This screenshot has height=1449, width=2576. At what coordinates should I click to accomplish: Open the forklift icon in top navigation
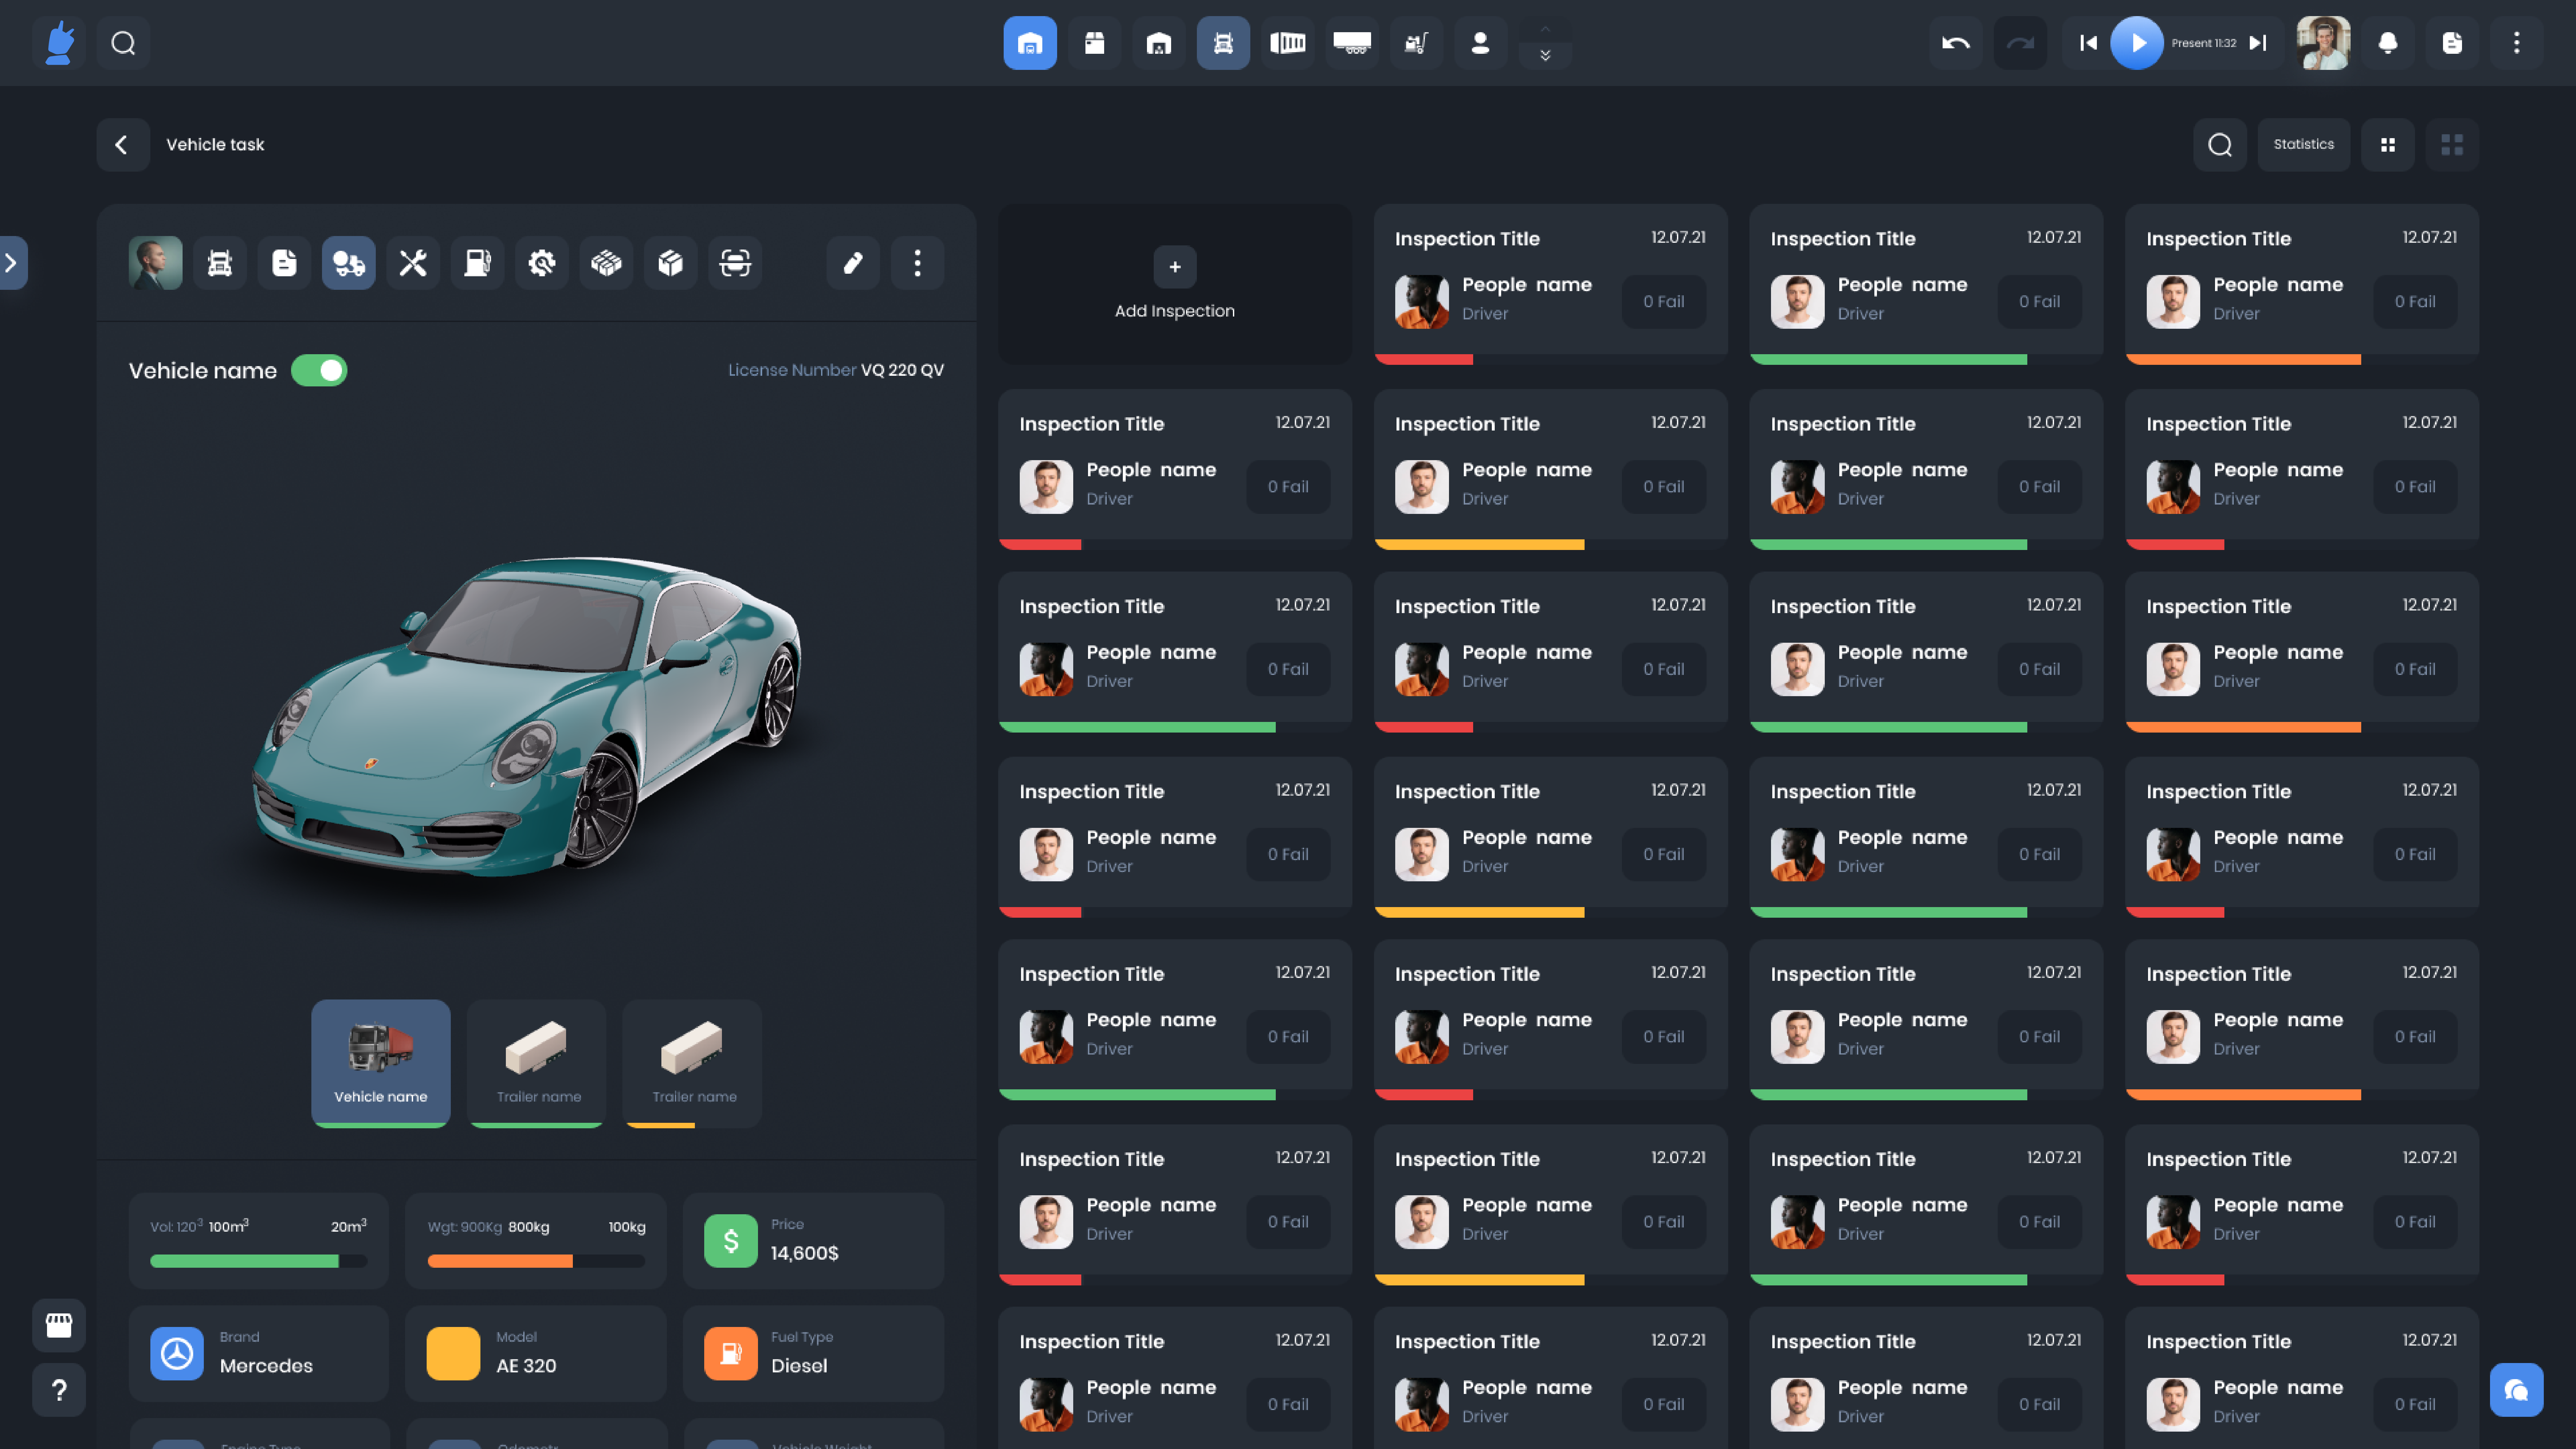(x=1416, y=43)
